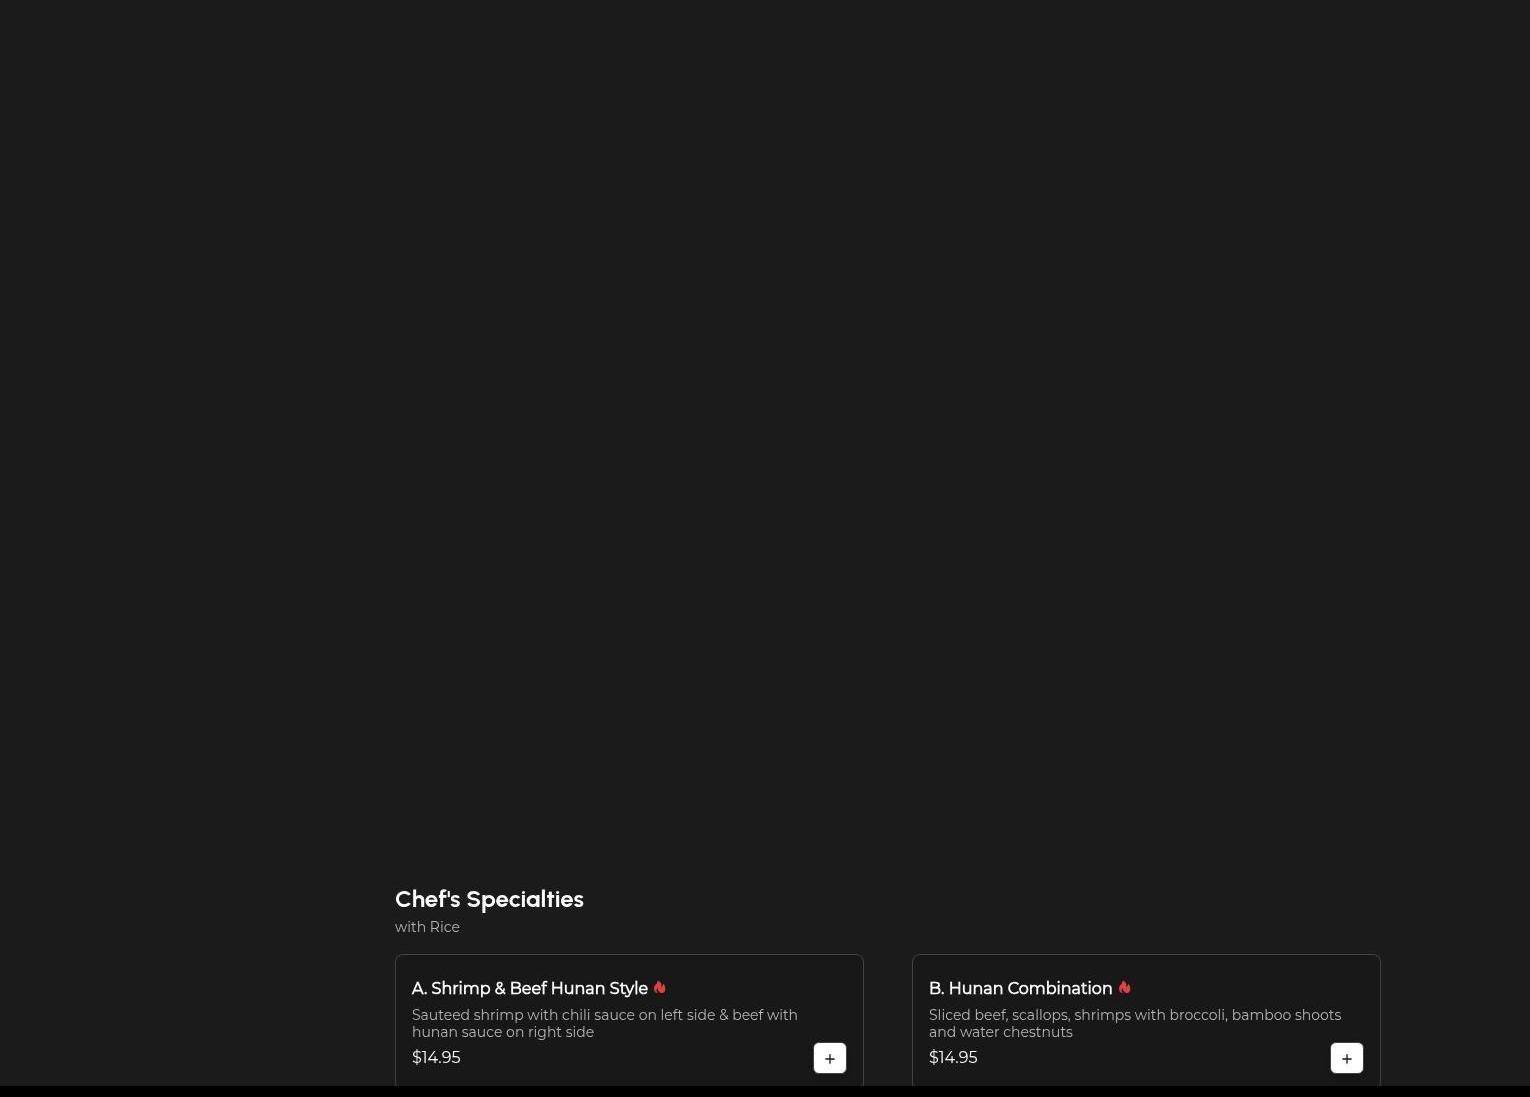Click the "Sliced beef, scallops, shrimps" description line
Screen dimensions: 1530x1097
pos(1134,1015)
